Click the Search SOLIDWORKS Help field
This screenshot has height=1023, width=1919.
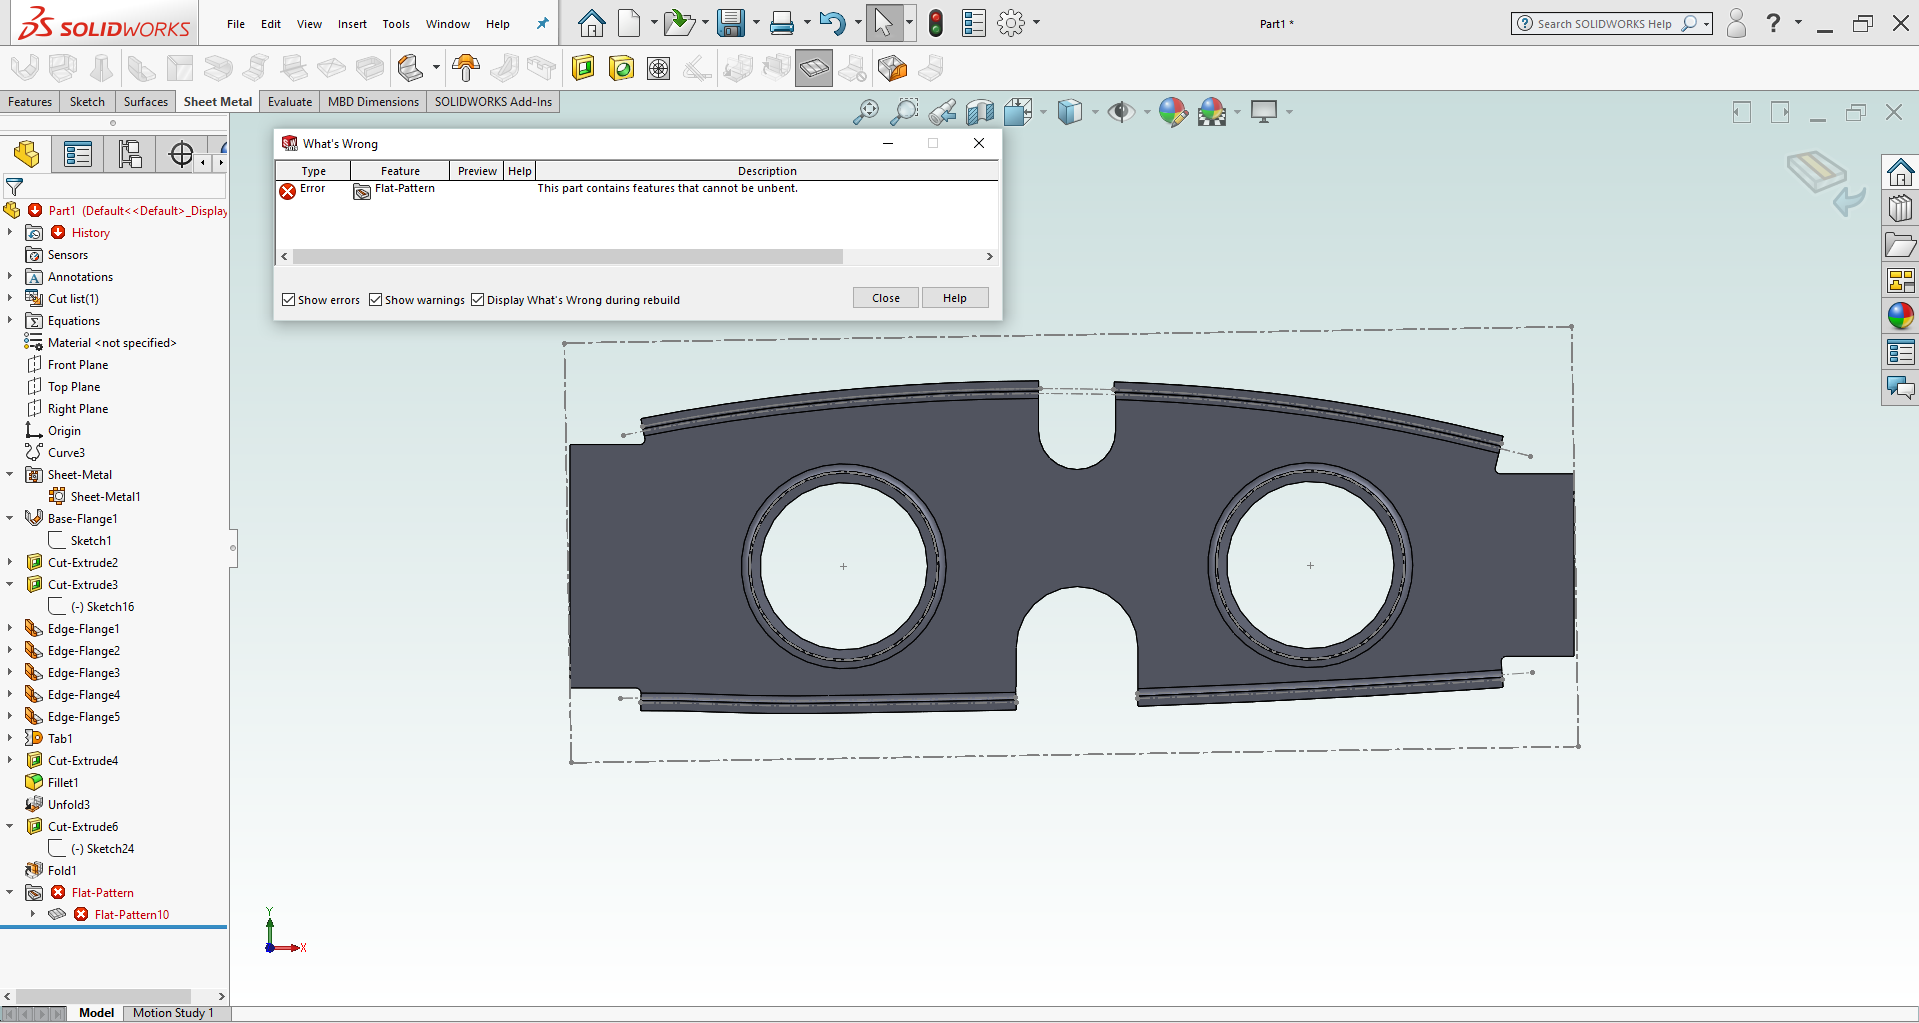click(1611, 23)
